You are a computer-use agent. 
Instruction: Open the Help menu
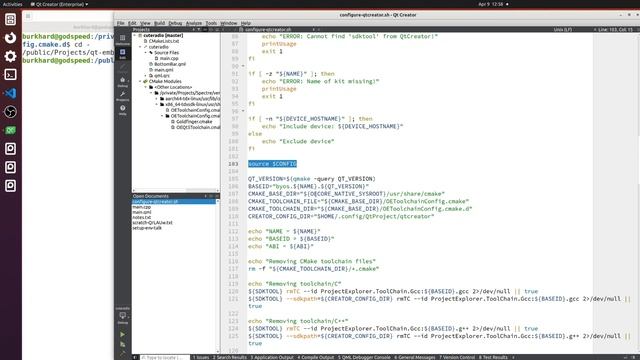(246, 23)
